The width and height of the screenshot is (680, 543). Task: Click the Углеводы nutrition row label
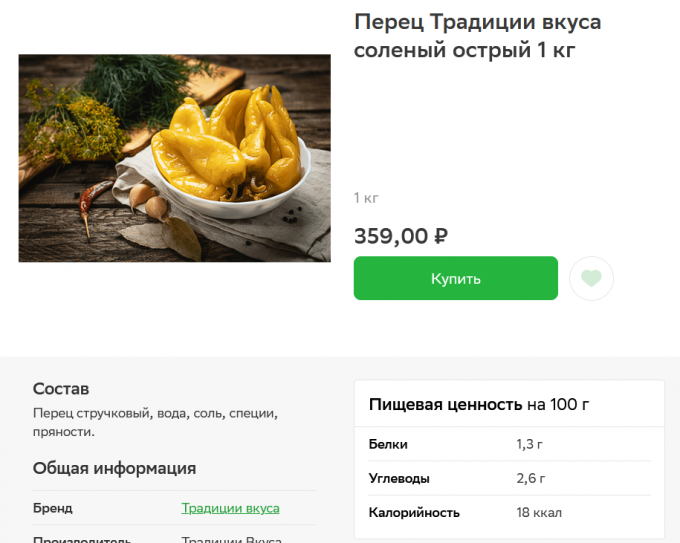point(399,478)
